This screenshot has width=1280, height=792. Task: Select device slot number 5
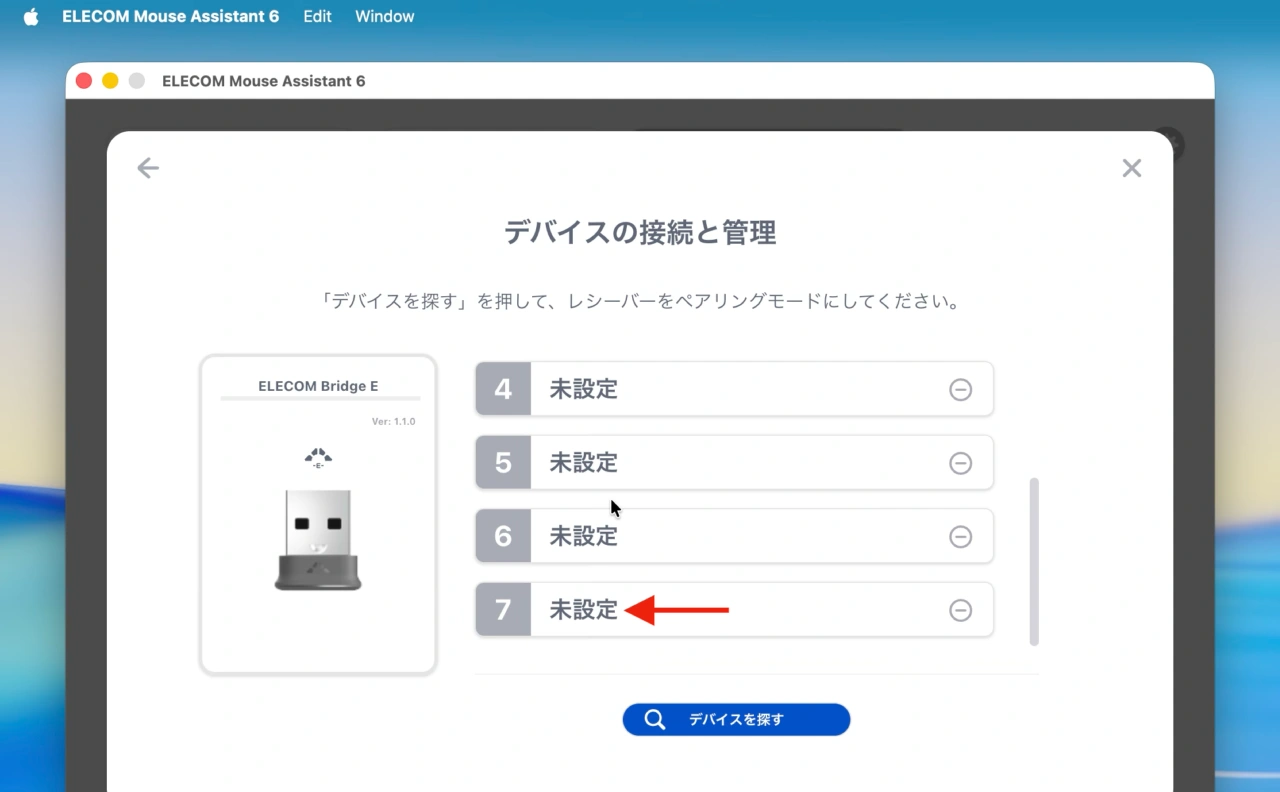pos(734,463)
